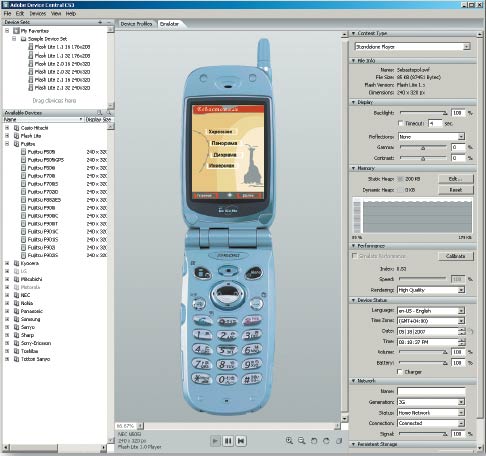Toggle the Charger checkbox
The height and width of the screenshot is (456, 486).
400,372
